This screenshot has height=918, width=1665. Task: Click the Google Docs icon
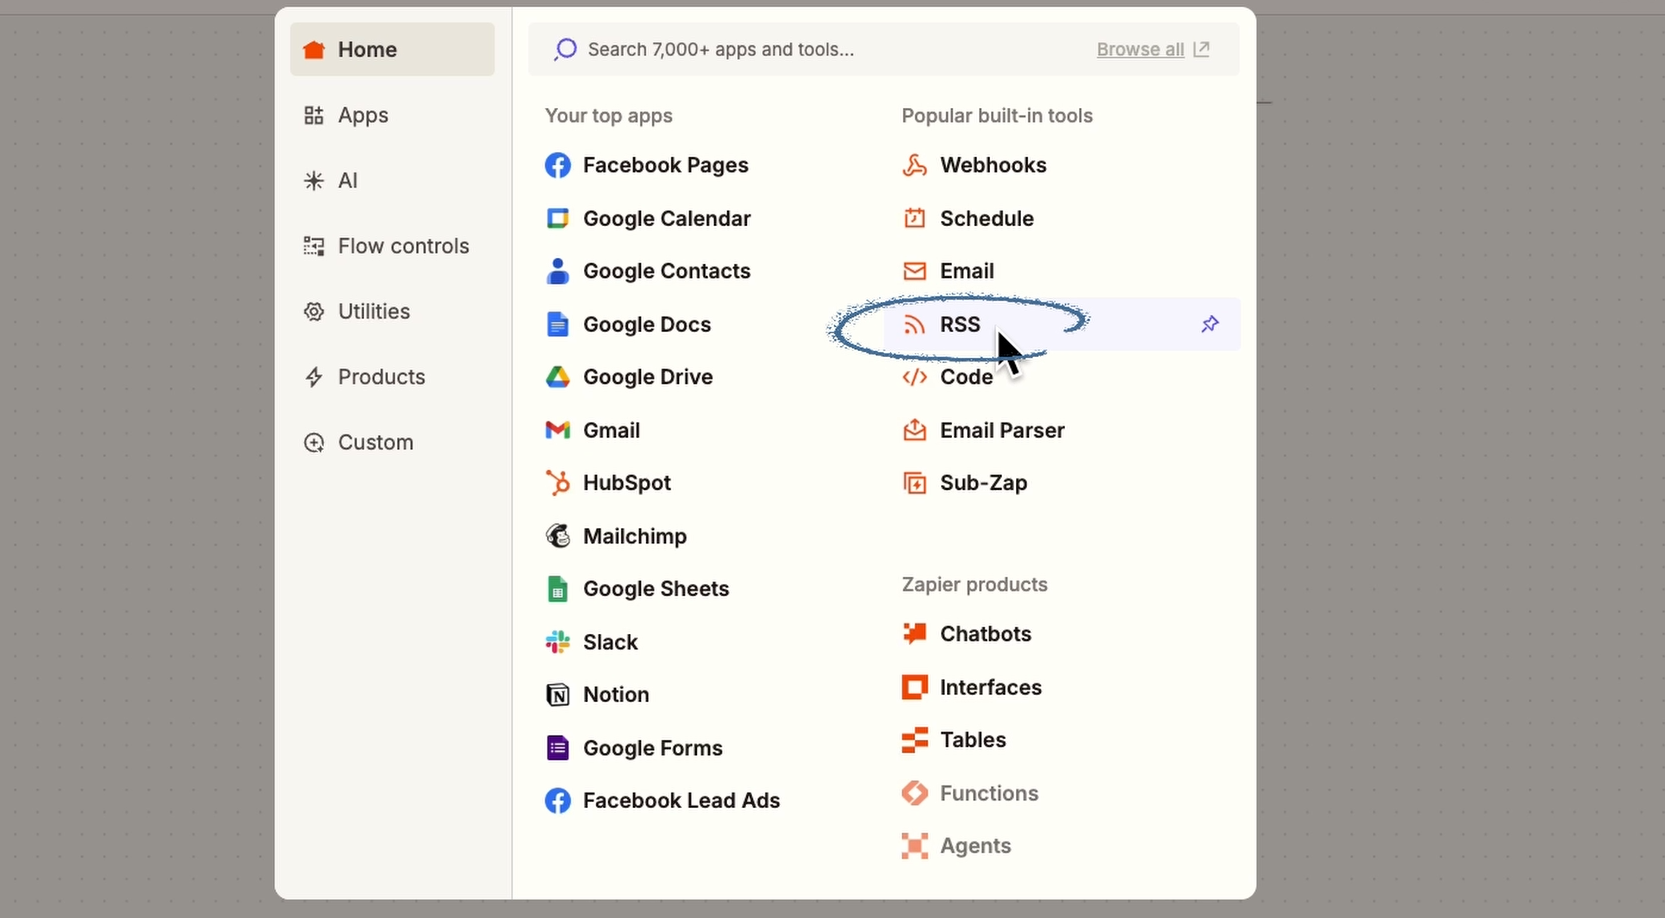pyautogui.click(x=558, y=324)
